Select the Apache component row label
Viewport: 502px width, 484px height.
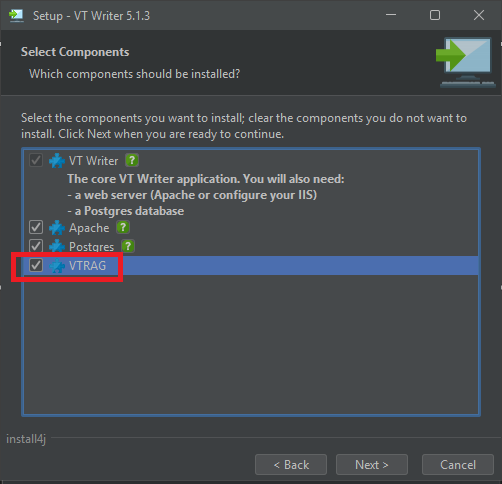[89, 228]
